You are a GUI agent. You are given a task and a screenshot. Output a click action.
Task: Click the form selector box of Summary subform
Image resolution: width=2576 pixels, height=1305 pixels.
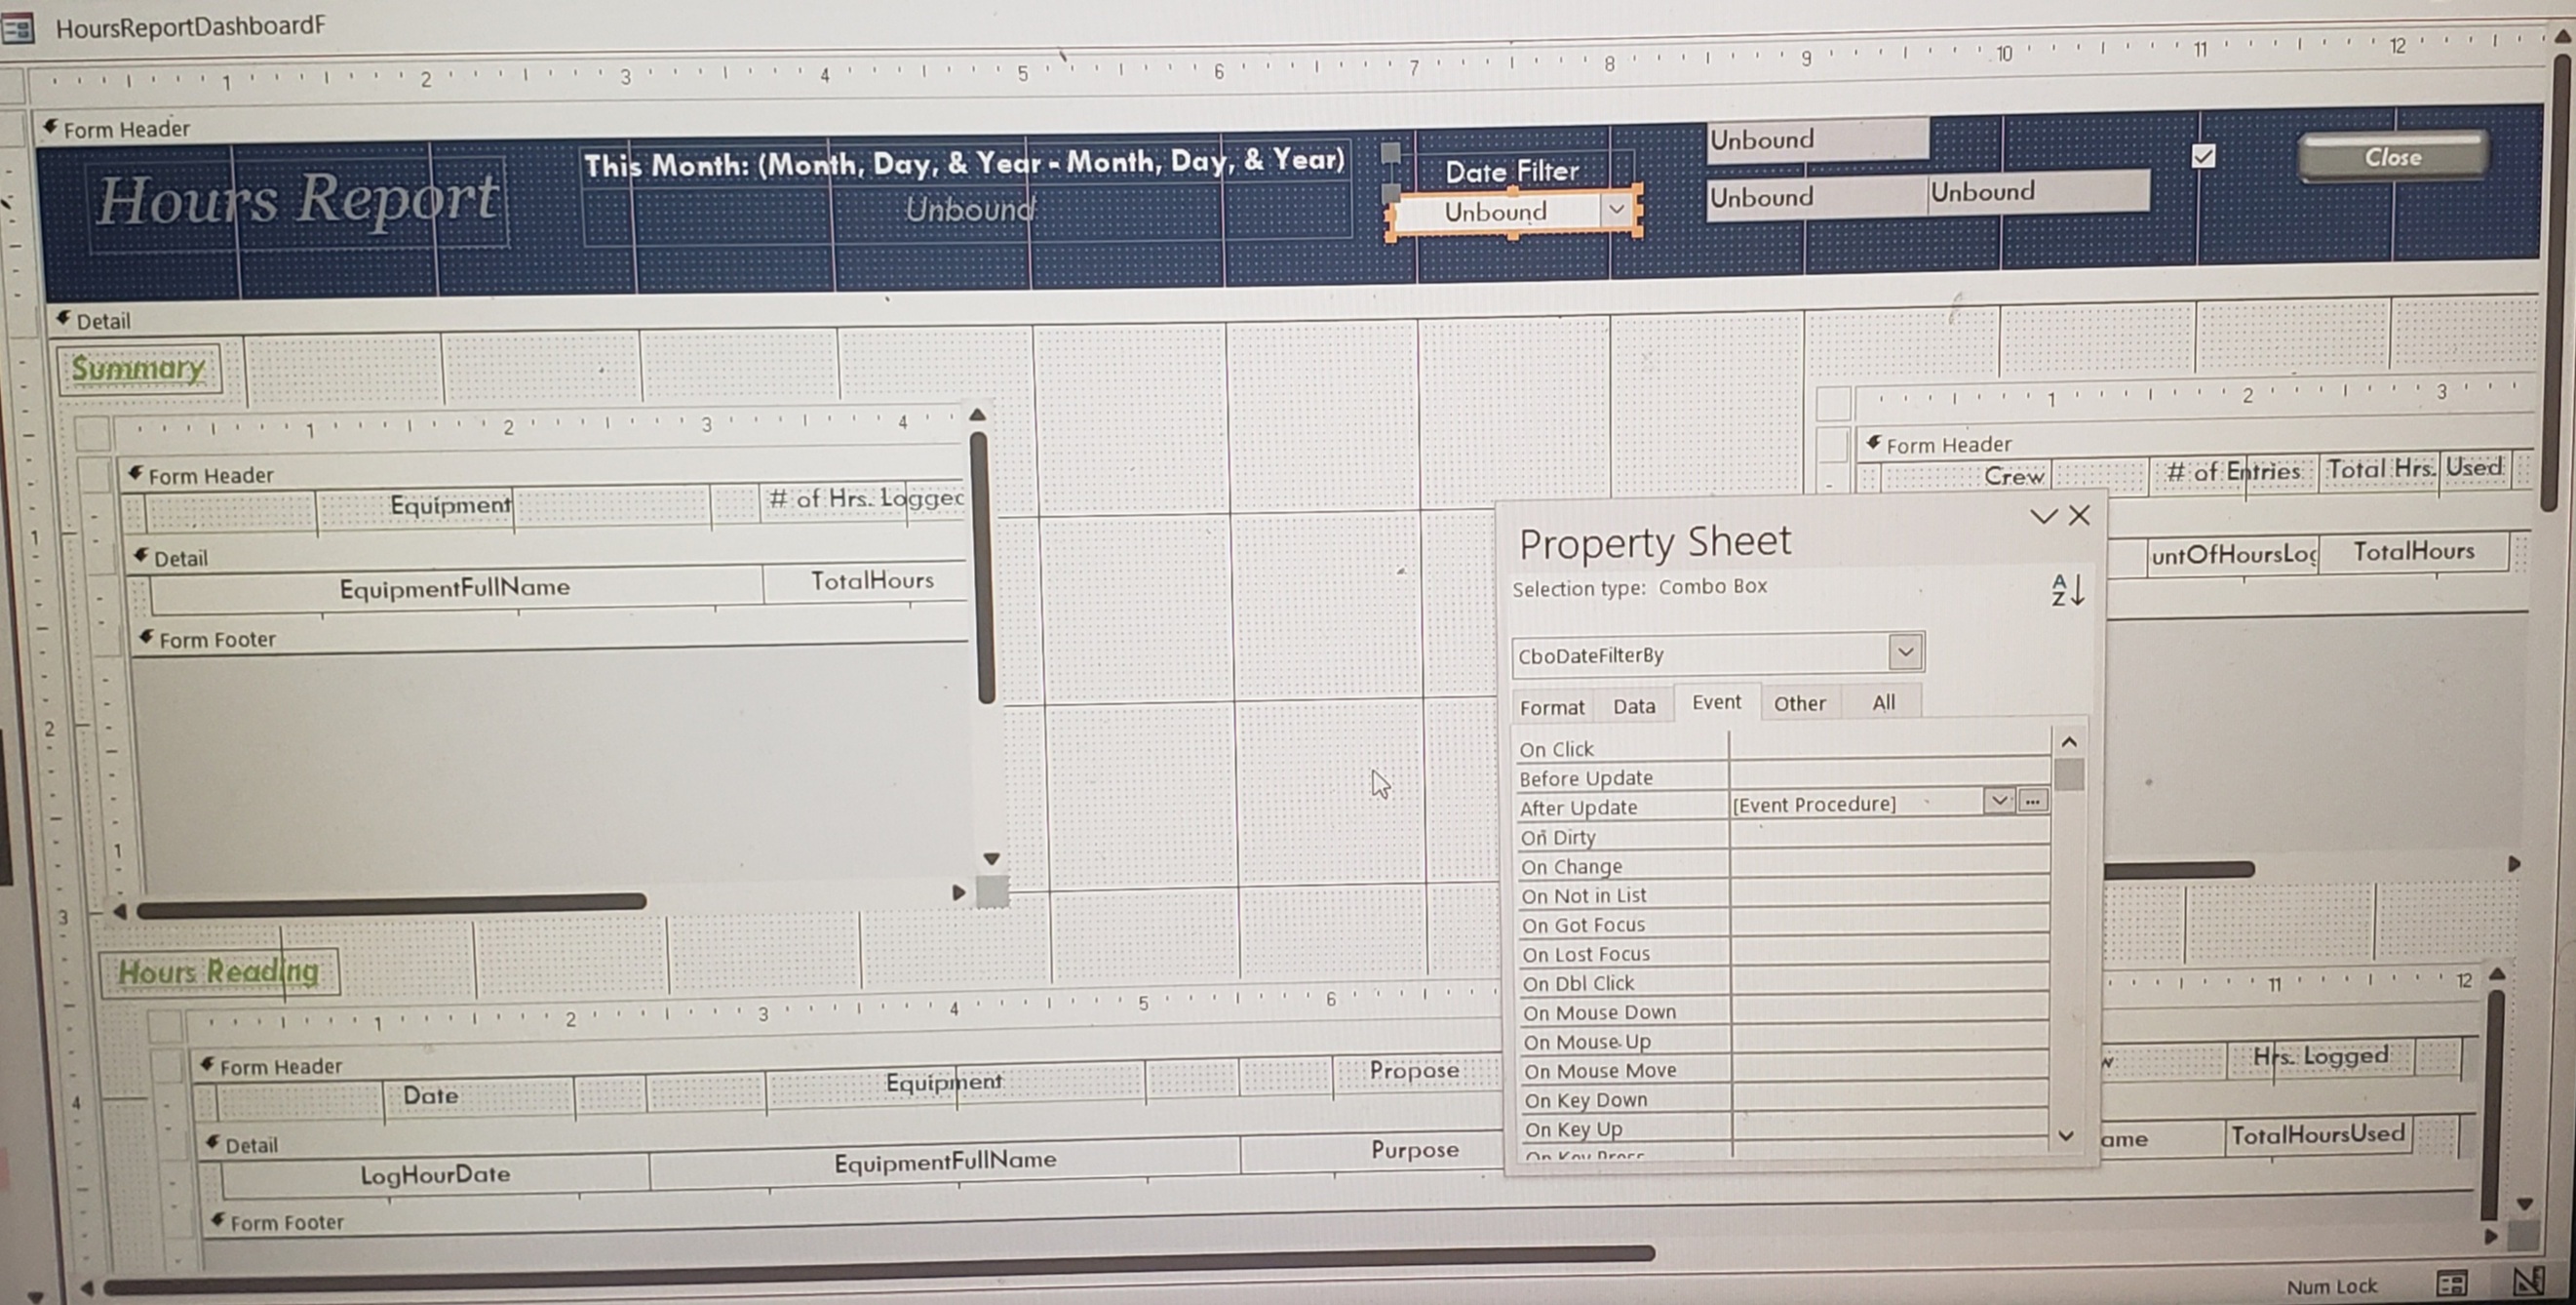pos(96,434)
